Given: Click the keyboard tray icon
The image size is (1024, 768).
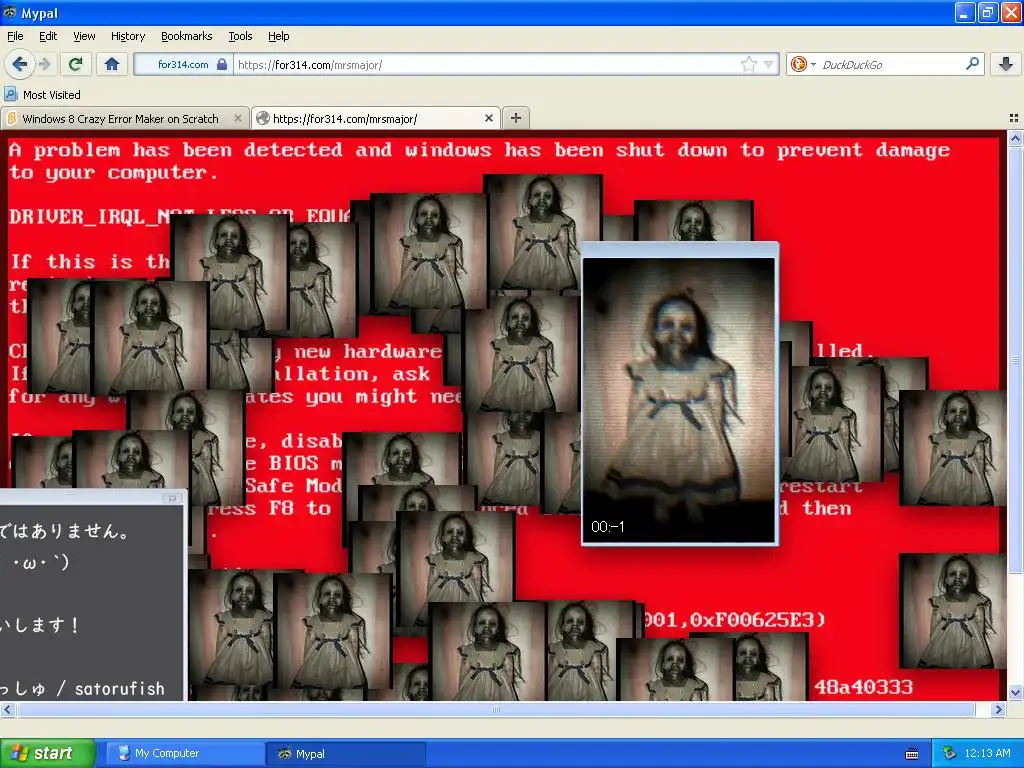Looking at the screenshot, I should point(912,754).
